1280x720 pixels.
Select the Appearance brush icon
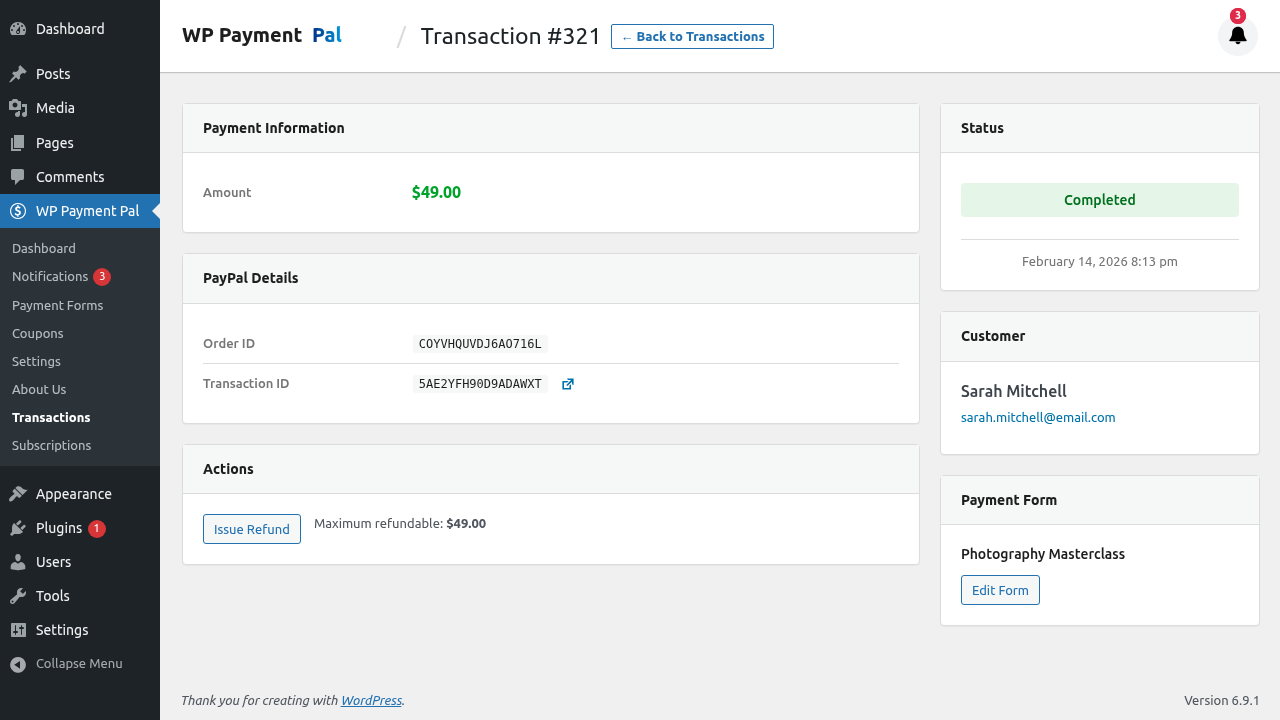(x=17, y=493)
